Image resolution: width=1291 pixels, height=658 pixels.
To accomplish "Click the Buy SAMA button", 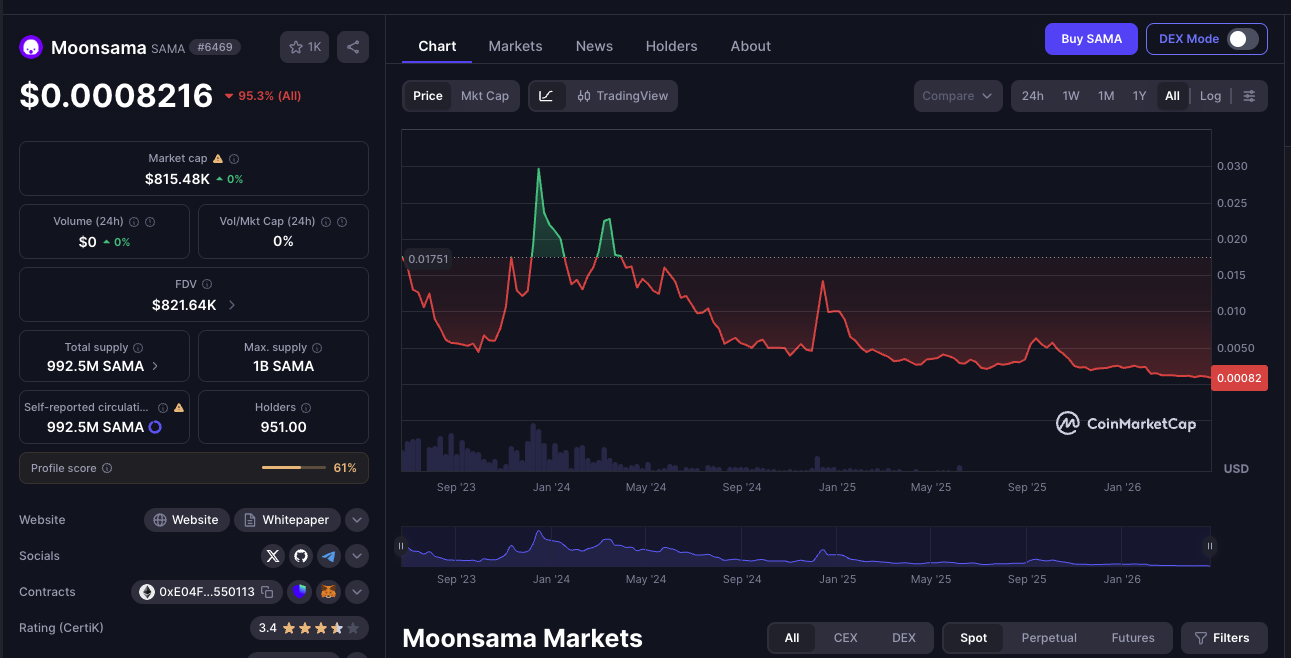I will (1090, 39).
